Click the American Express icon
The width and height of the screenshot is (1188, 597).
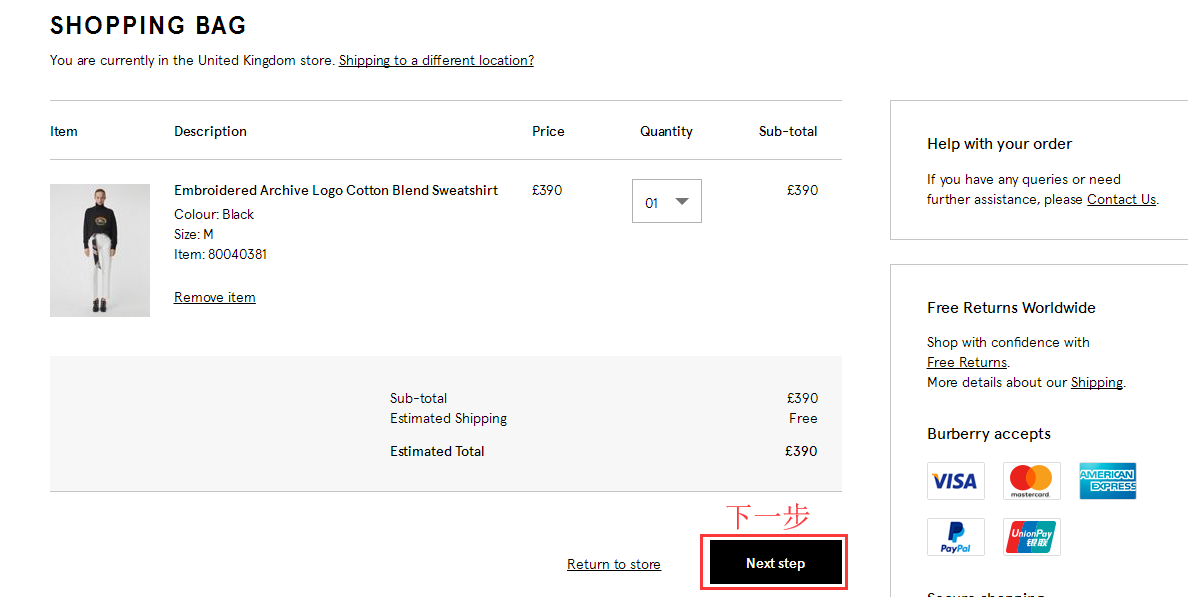(x=1107, y=481)
